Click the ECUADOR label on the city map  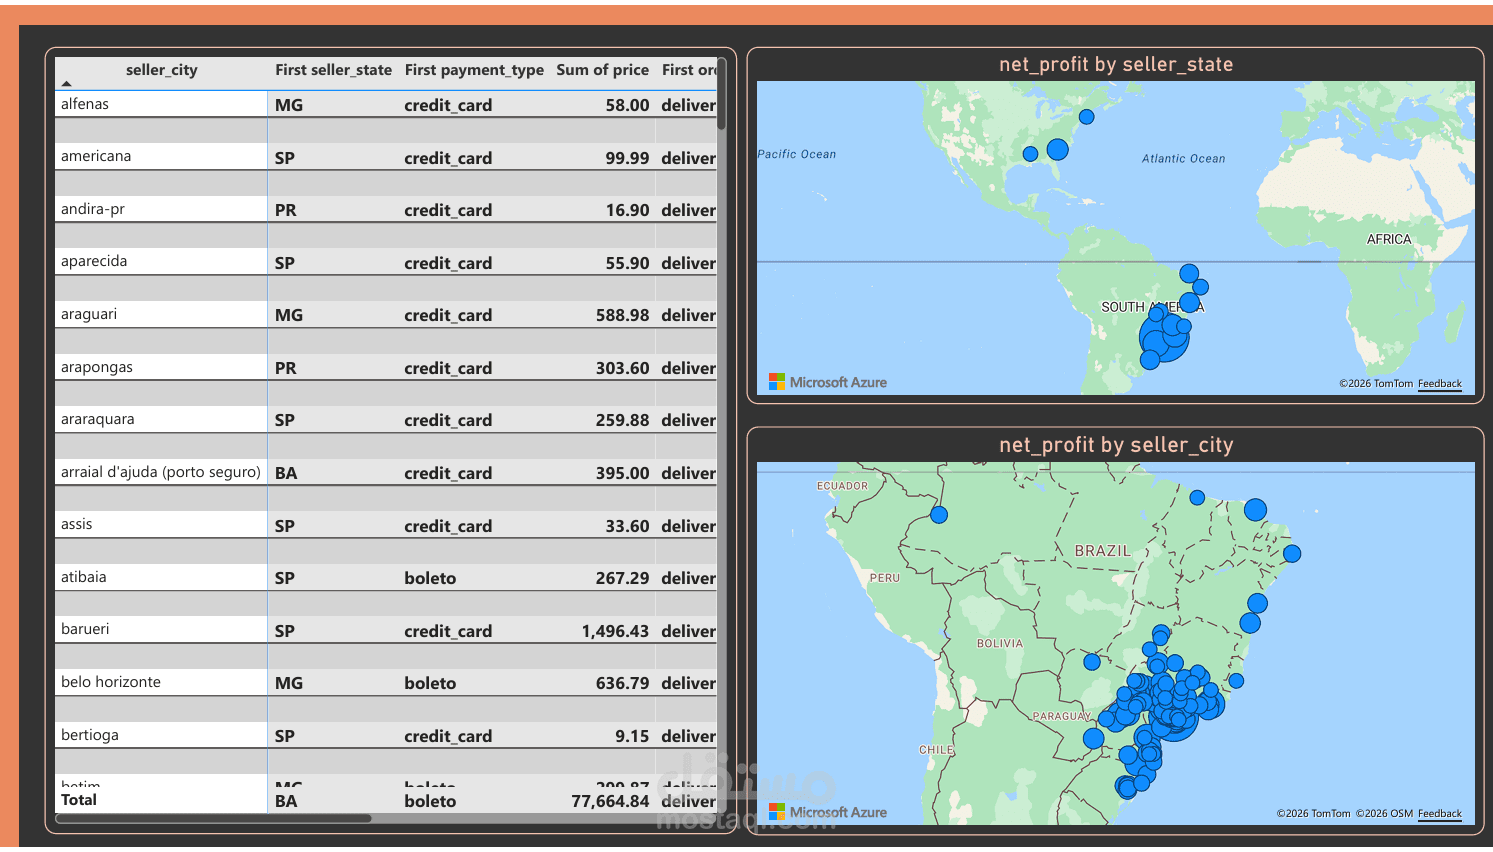point(843,486)
